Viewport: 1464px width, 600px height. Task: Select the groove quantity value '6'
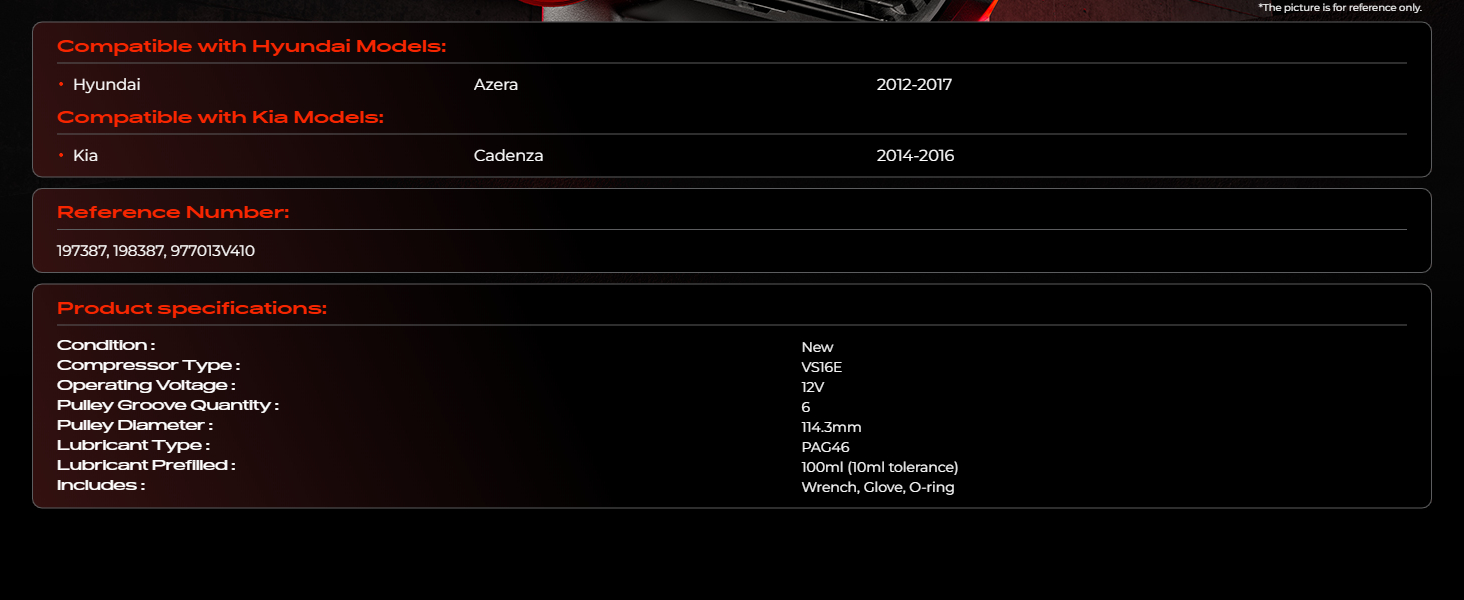point(806,407)
